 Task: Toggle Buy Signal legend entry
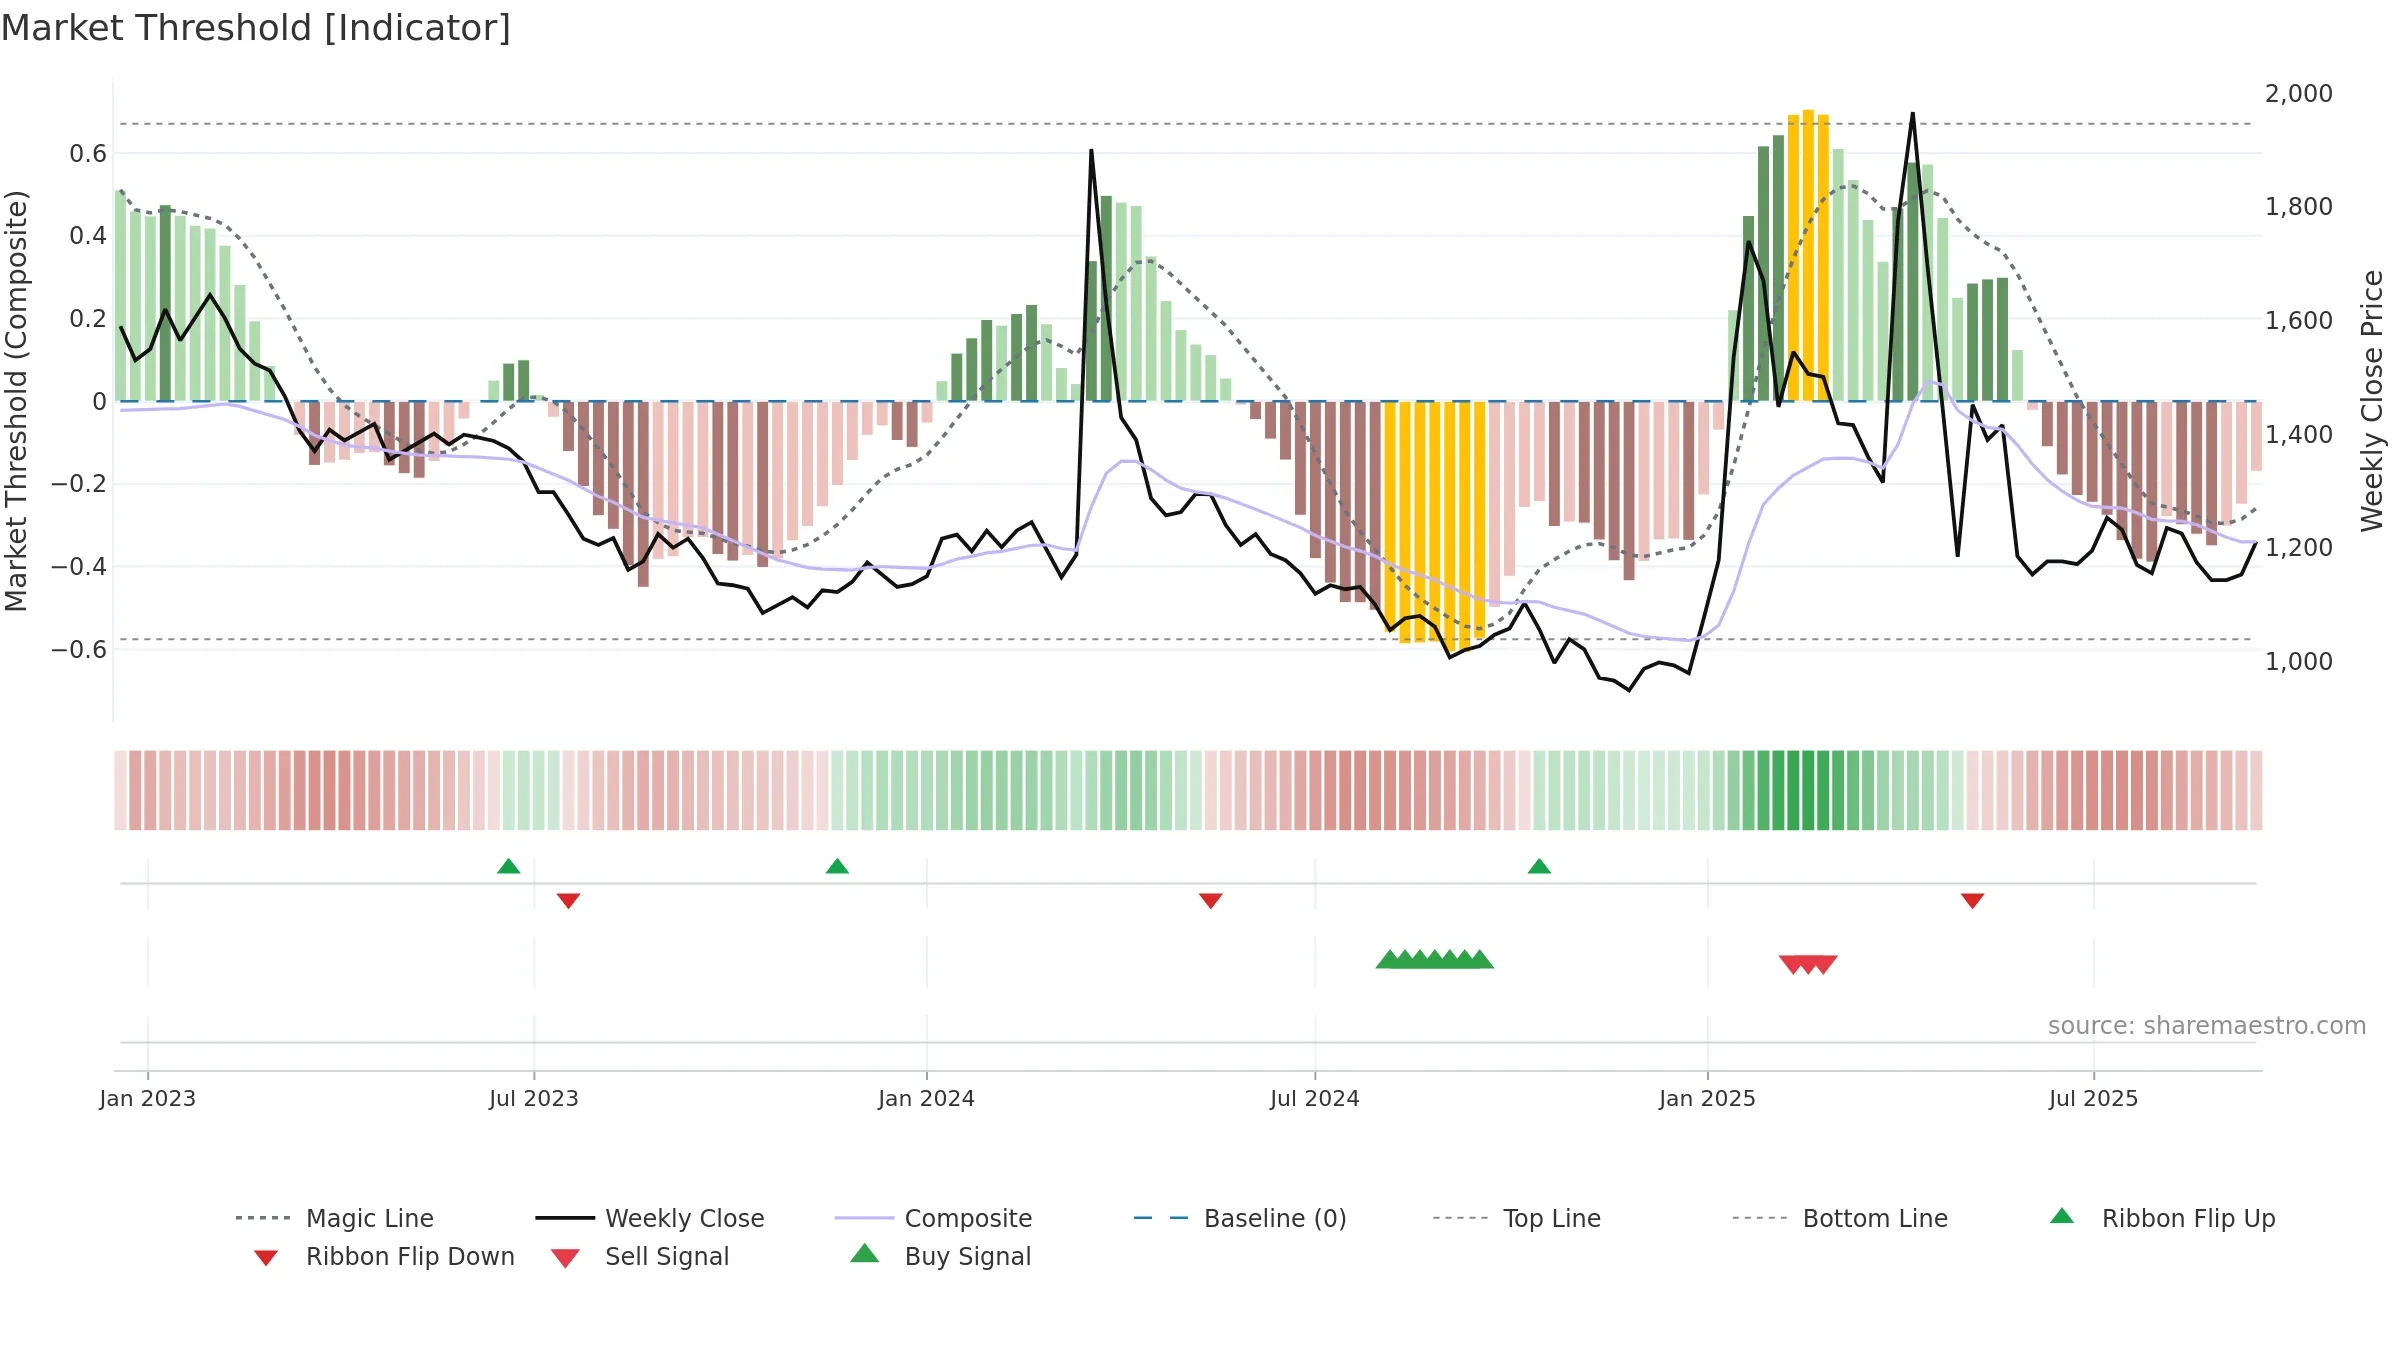point(940,1257)
